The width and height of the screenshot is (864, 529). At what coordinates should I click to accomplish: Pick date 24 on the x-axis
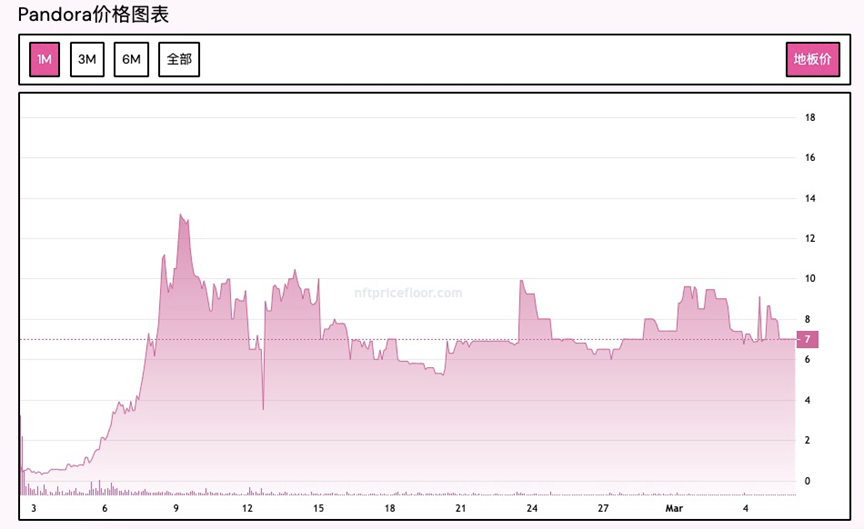coord(532,509)
